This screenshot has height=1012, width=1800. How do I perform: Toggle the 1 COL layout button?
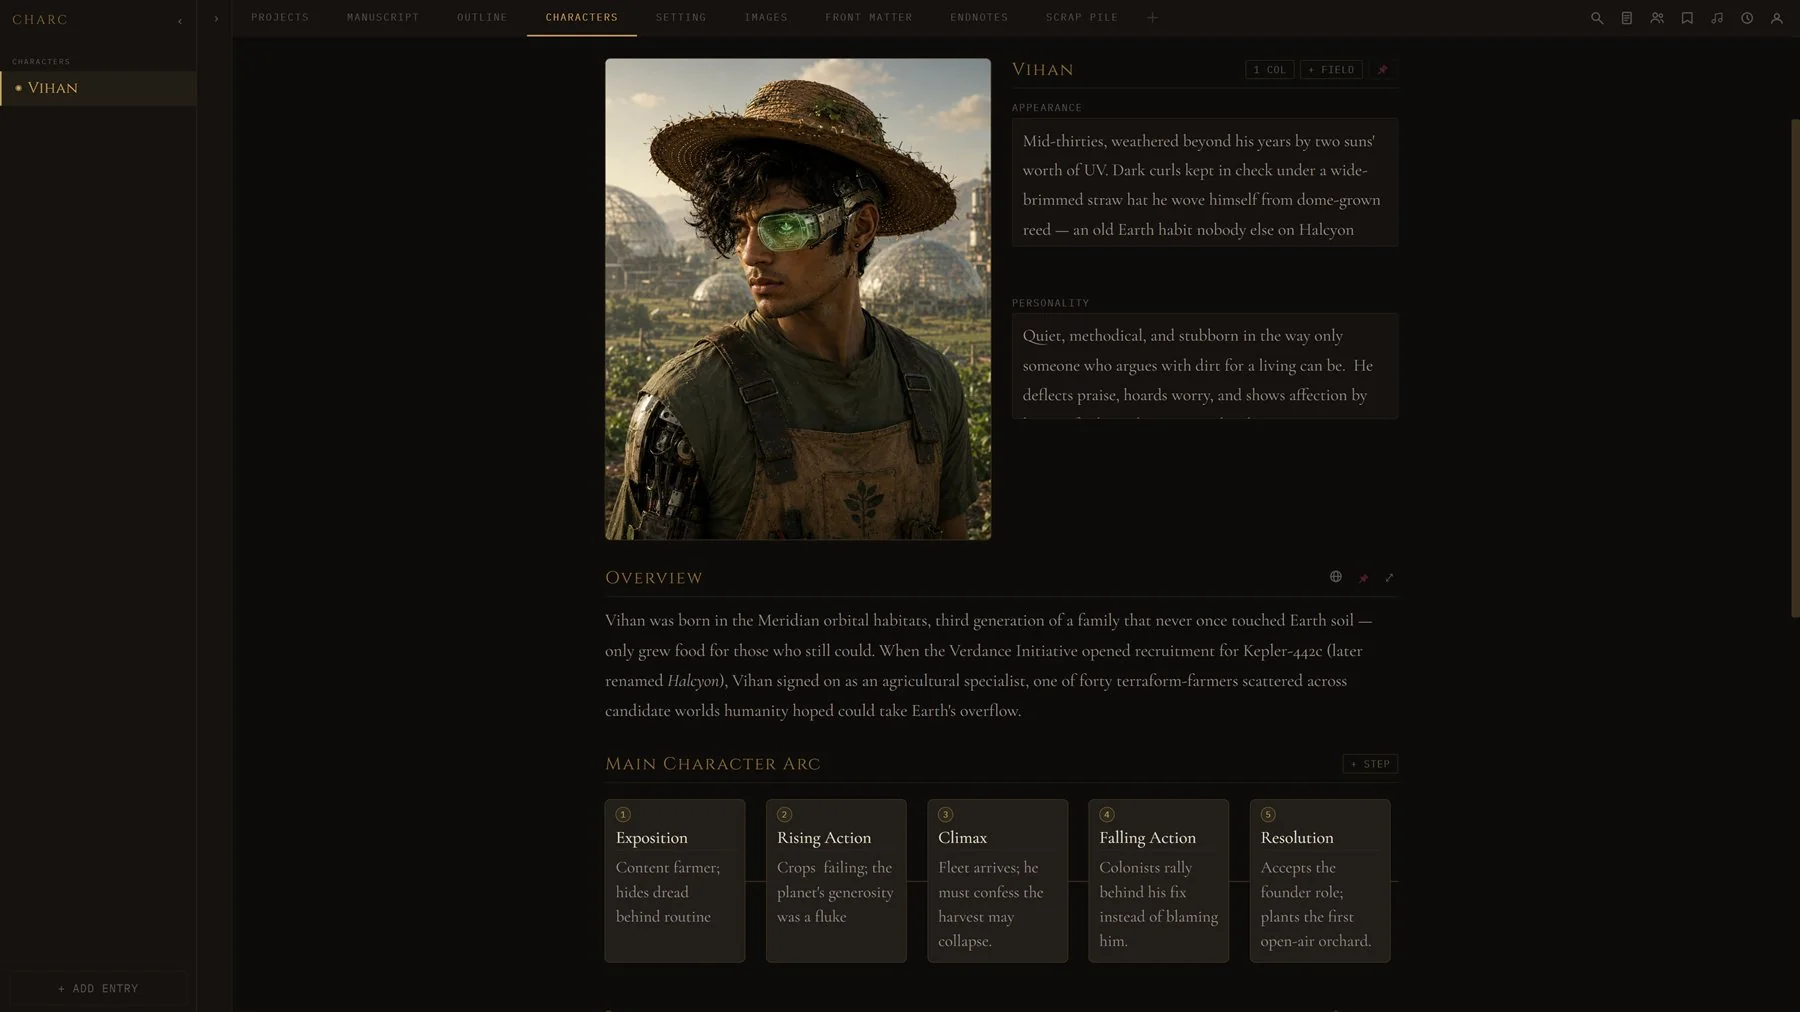pyautogui.click(x=1270, y=70)
